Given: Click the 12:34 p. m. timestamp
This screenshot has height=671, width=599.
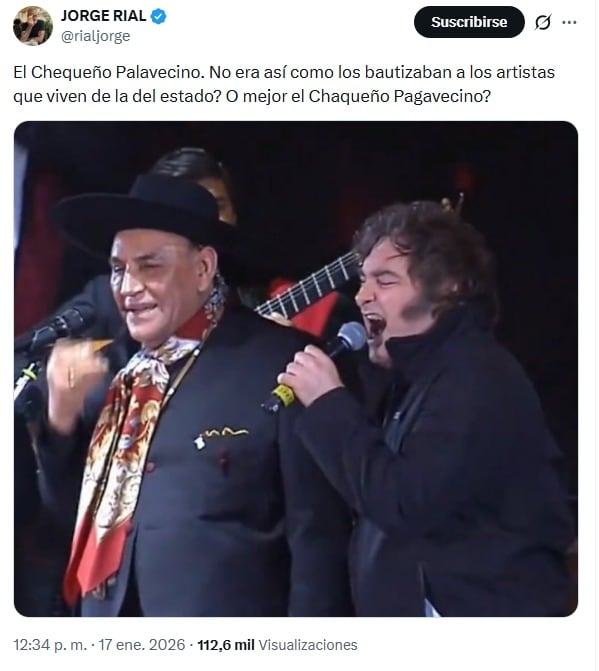Looking at the screenshot, I should 50,644.
